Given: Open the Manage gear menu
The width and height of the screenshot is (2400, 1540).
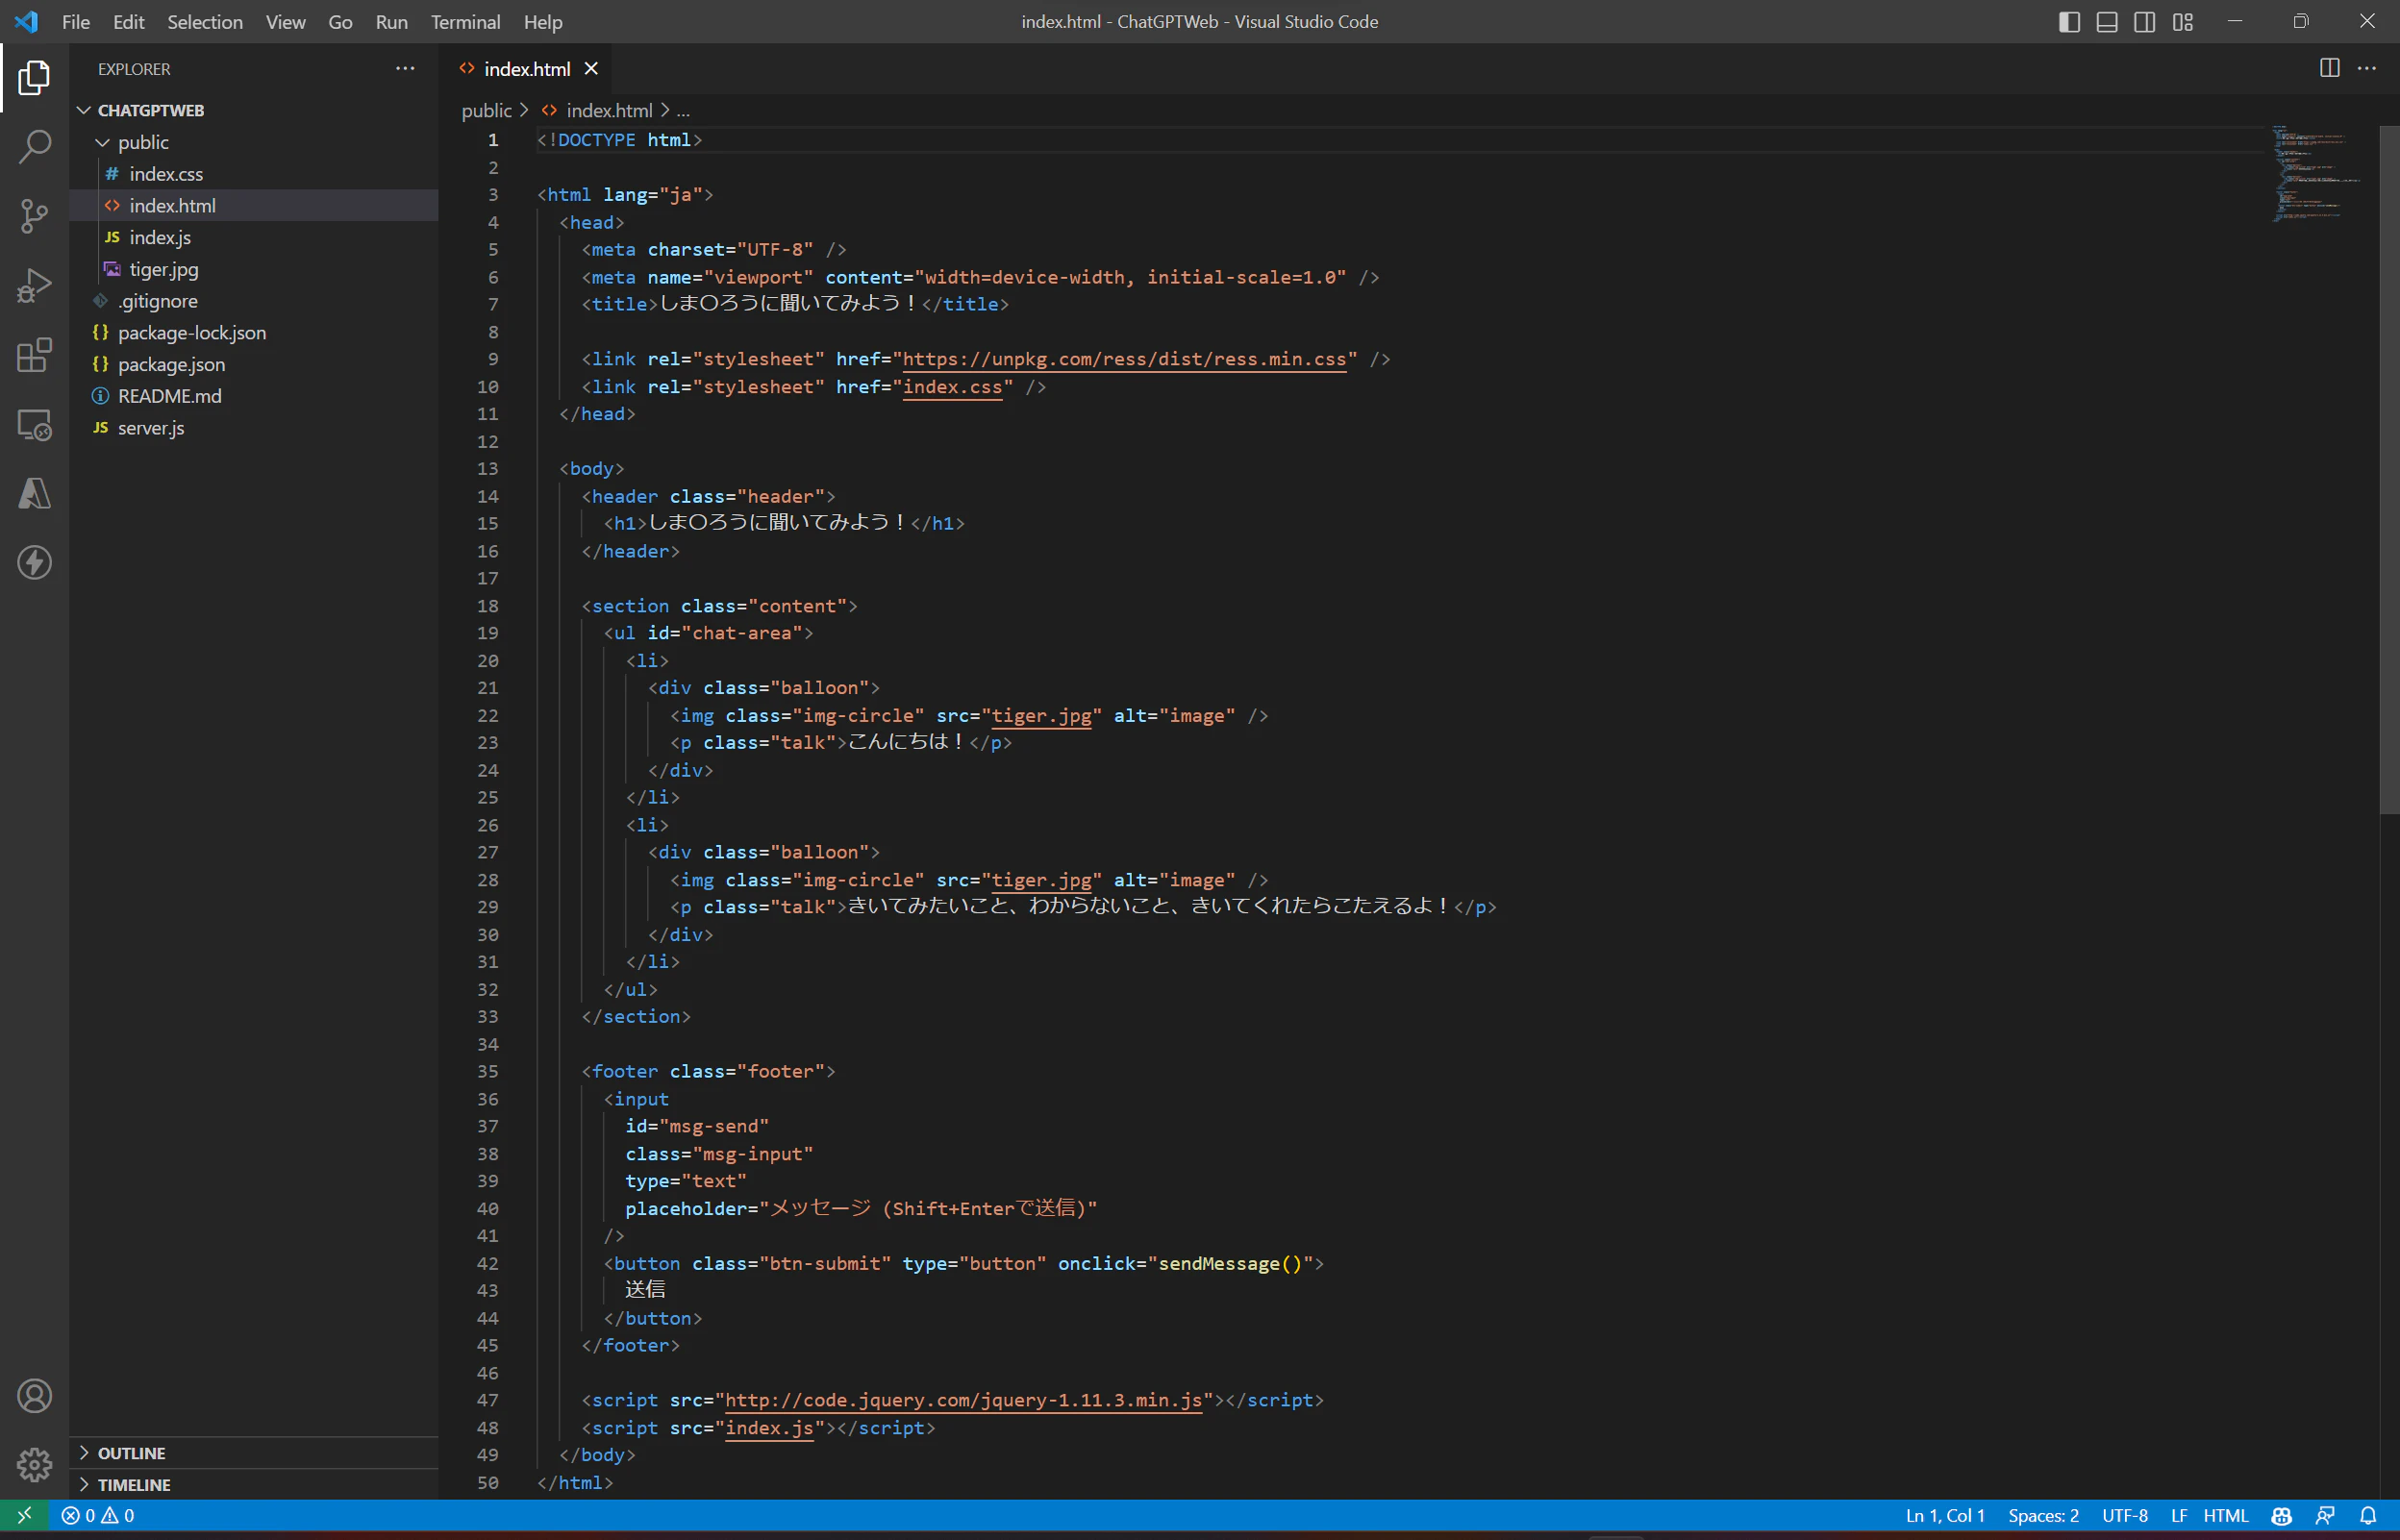Looking at the screenshot, I should pyautogui.click(x=34, y=1465).
